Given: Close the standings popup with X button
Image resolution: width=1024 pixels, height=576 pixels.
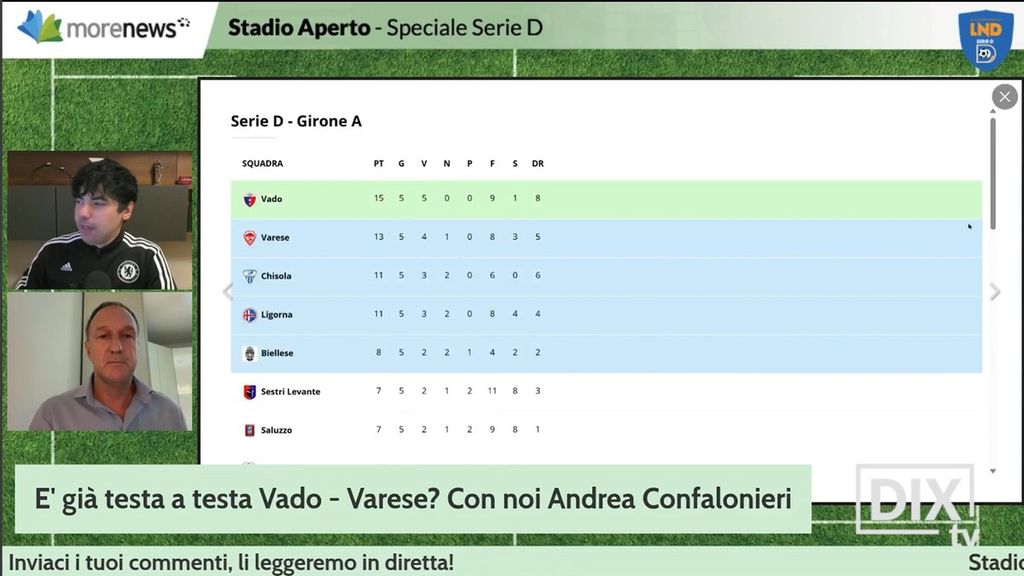Looking at the screenshot, I should tap(1004, 97).
